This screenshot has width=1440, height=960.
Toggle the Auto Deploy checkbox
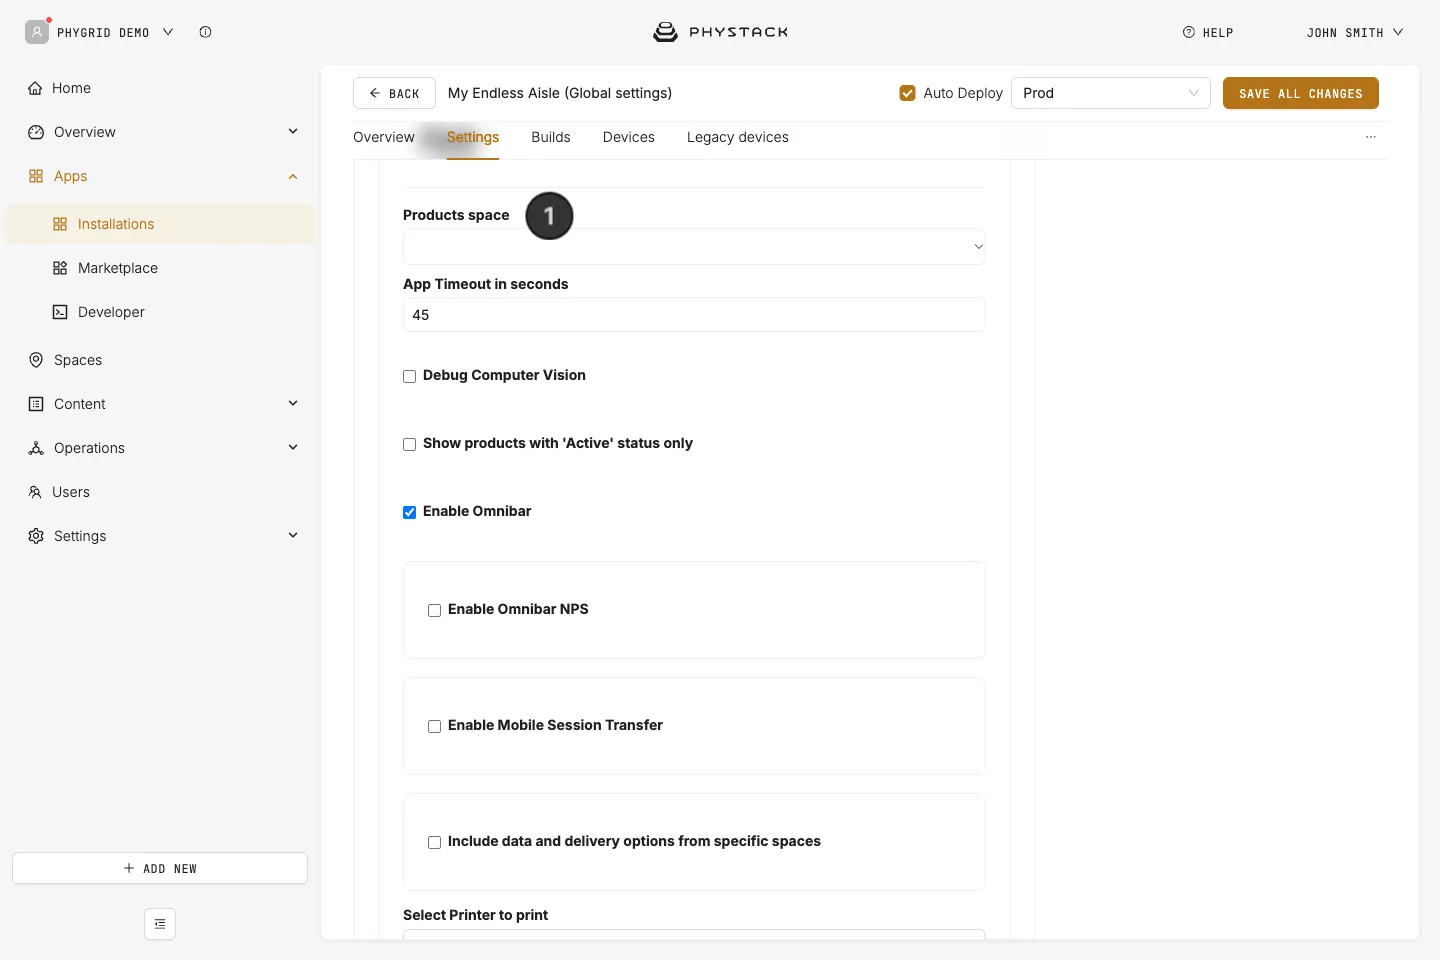tap(908, 93)
